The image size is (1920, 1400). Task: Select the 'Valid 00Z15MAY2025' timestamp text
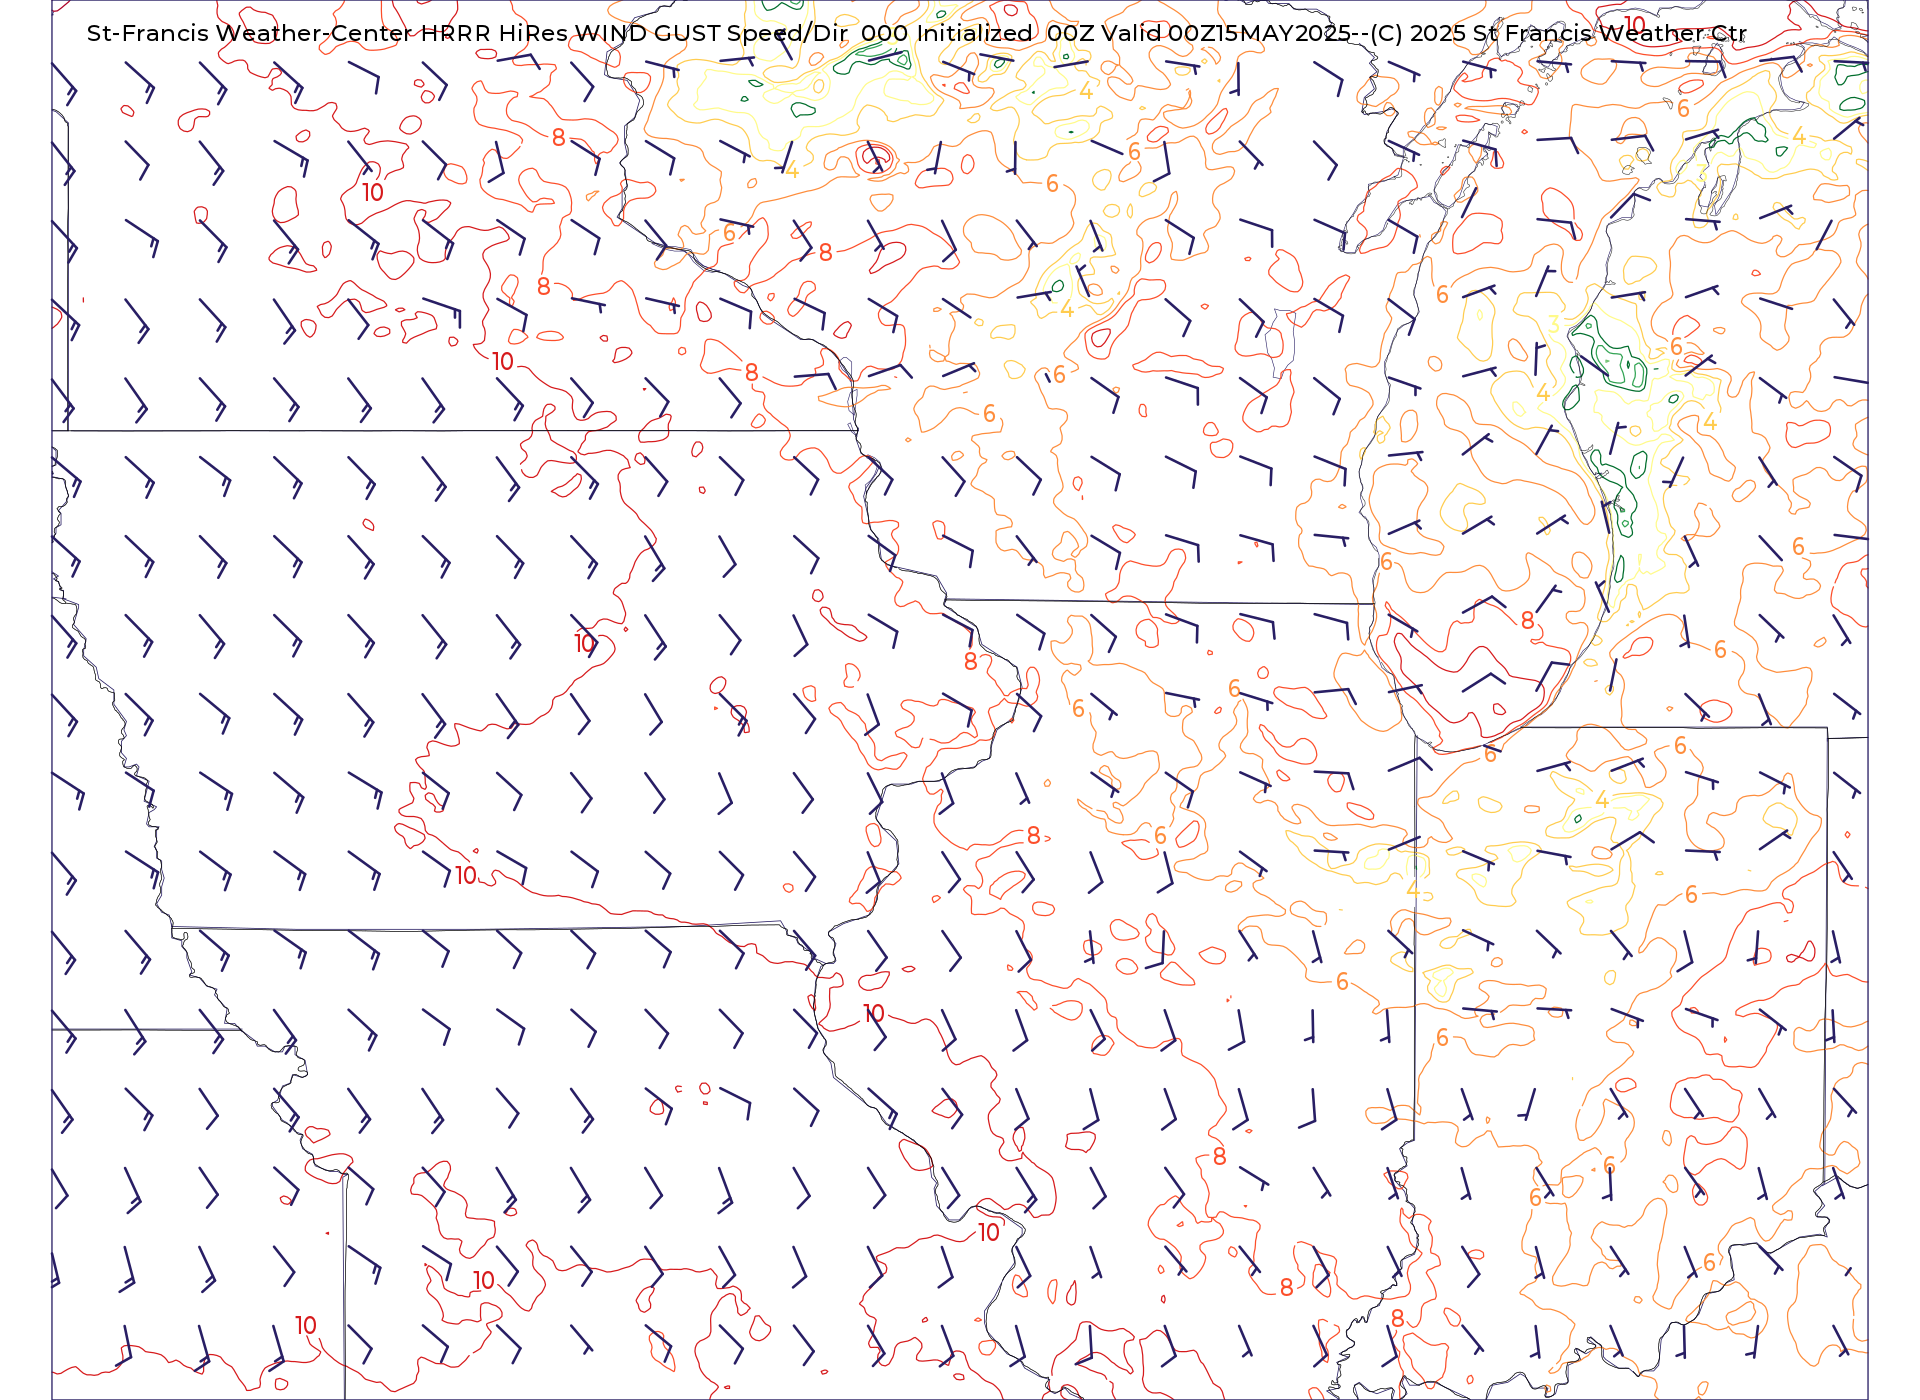pos(1226,33)
